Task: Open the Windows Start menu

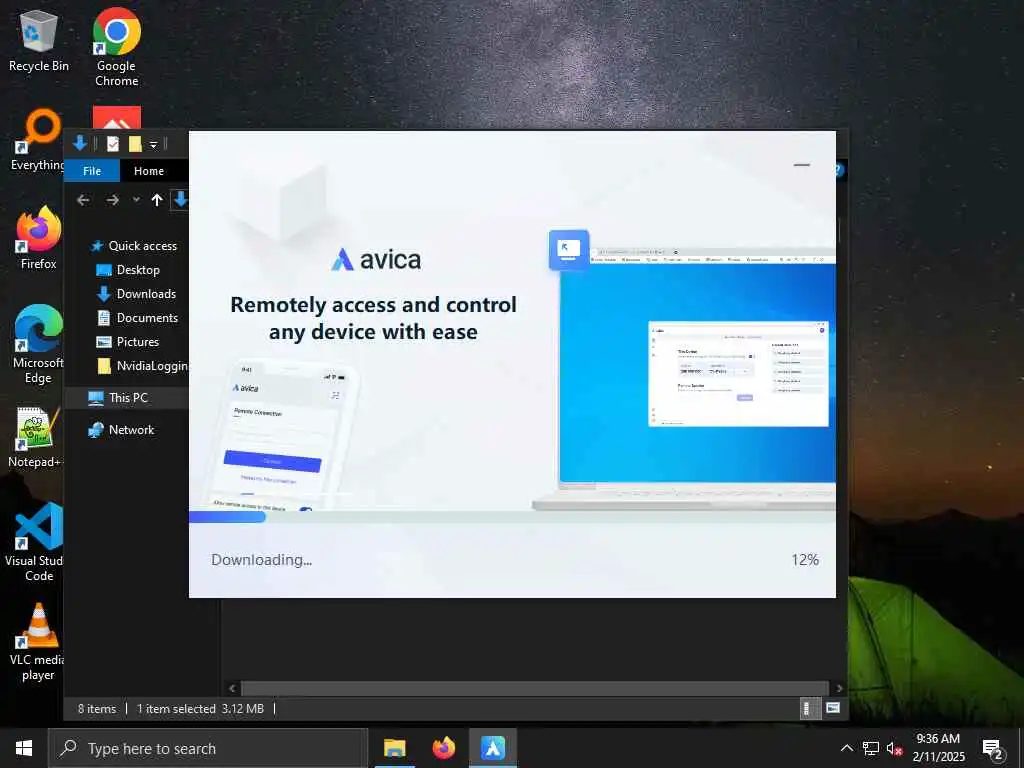Action: point(24,748)
